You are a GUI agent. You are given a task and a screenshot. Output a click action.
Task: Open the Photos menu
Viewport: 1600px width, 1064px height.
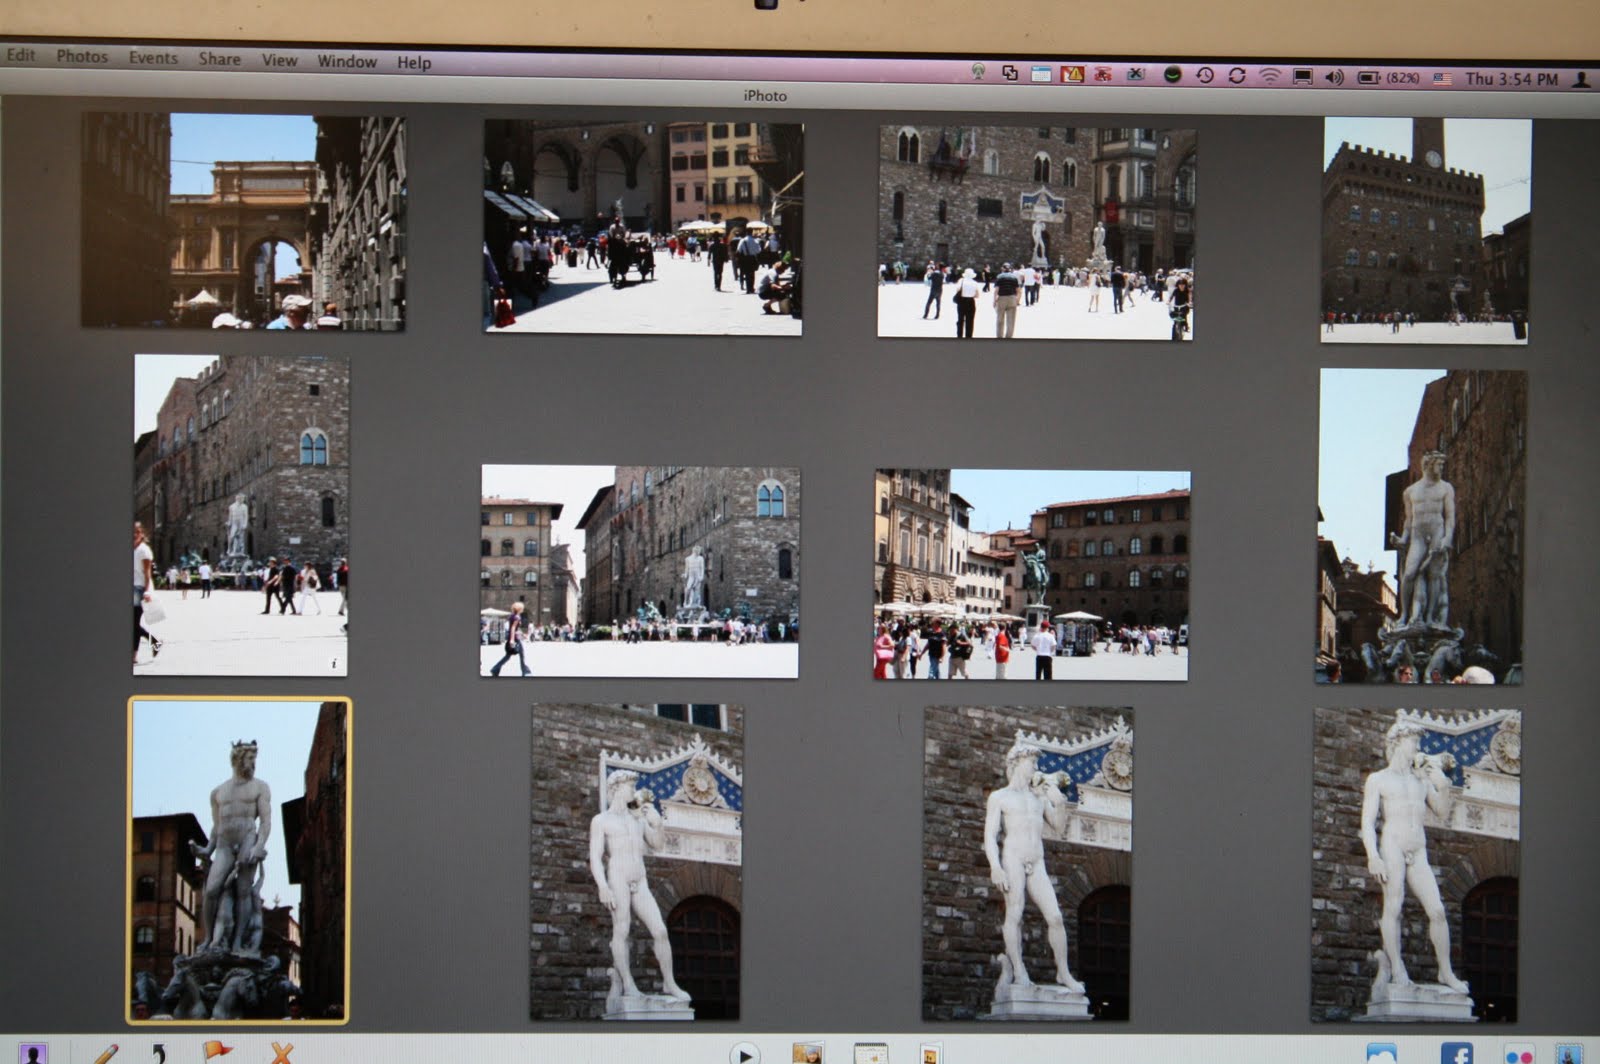click(x=82, y=56)
